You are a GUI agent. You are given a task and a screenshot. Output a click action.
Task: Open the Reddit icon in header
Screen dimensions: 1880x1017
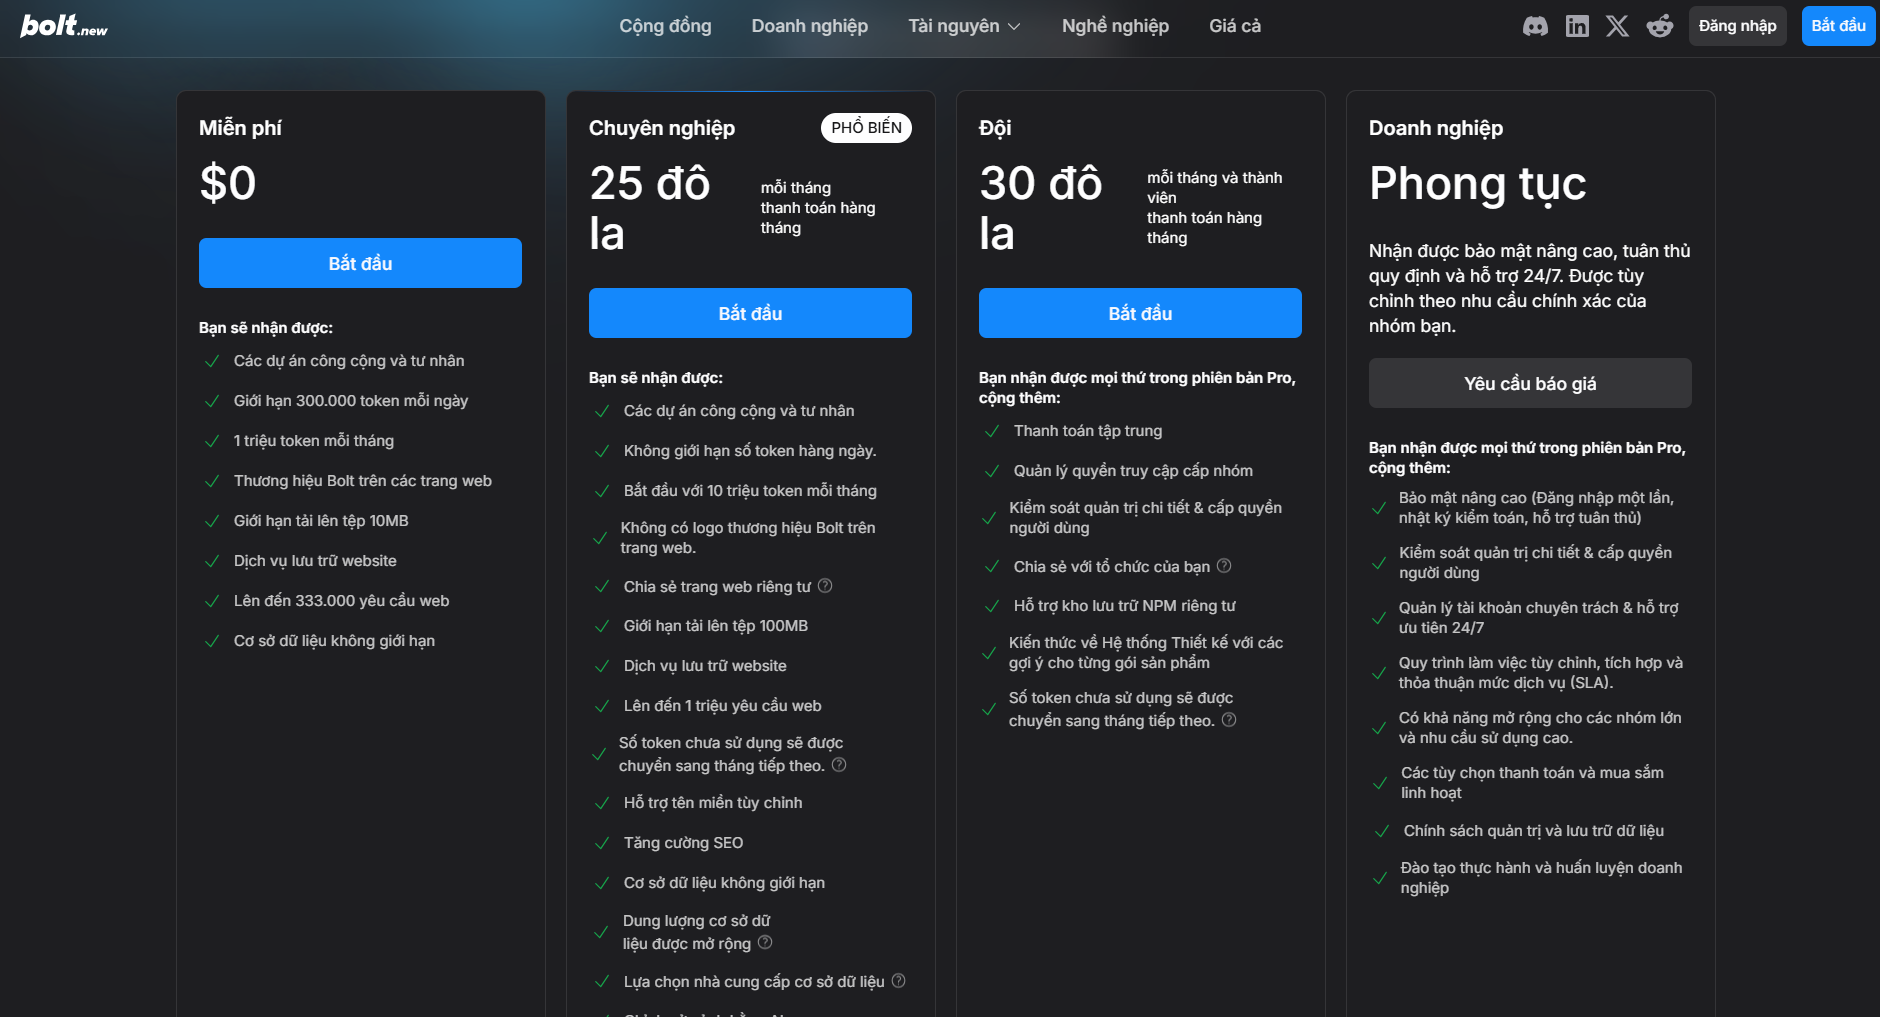tap(1660, 26)
